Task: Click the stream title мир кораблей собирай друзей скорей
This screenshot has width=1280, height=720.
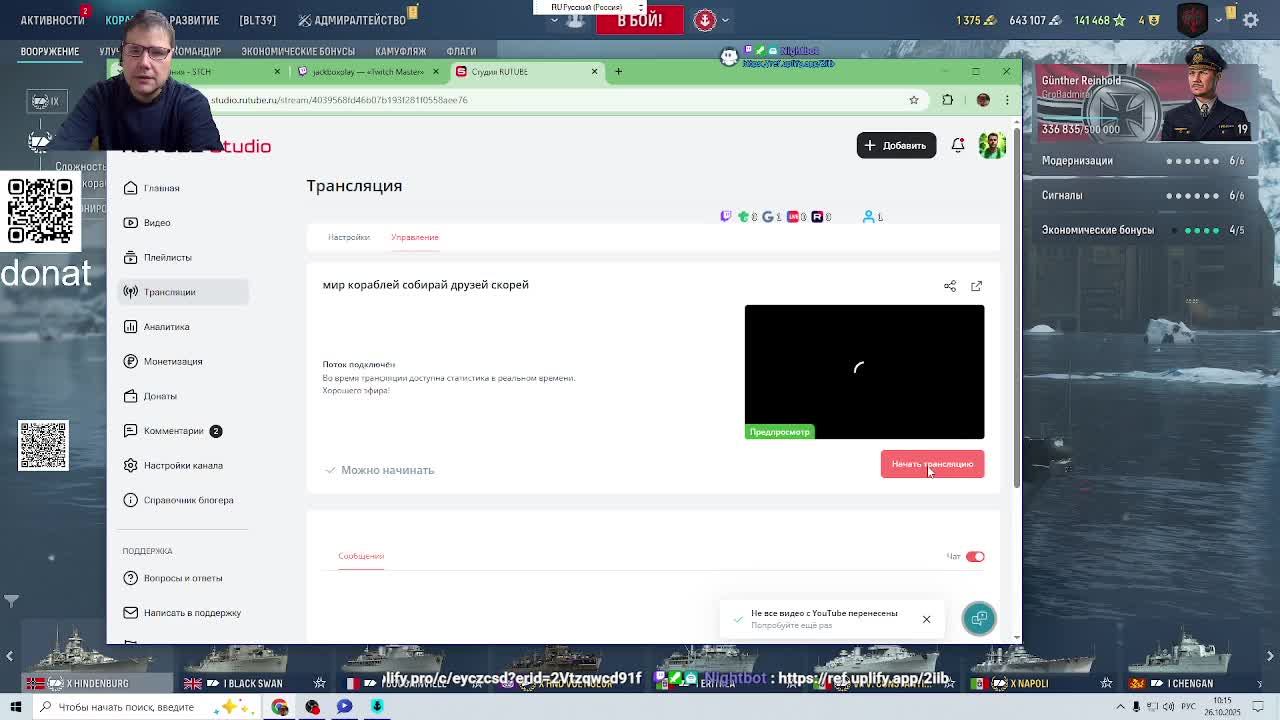Action: pos(426,285)
